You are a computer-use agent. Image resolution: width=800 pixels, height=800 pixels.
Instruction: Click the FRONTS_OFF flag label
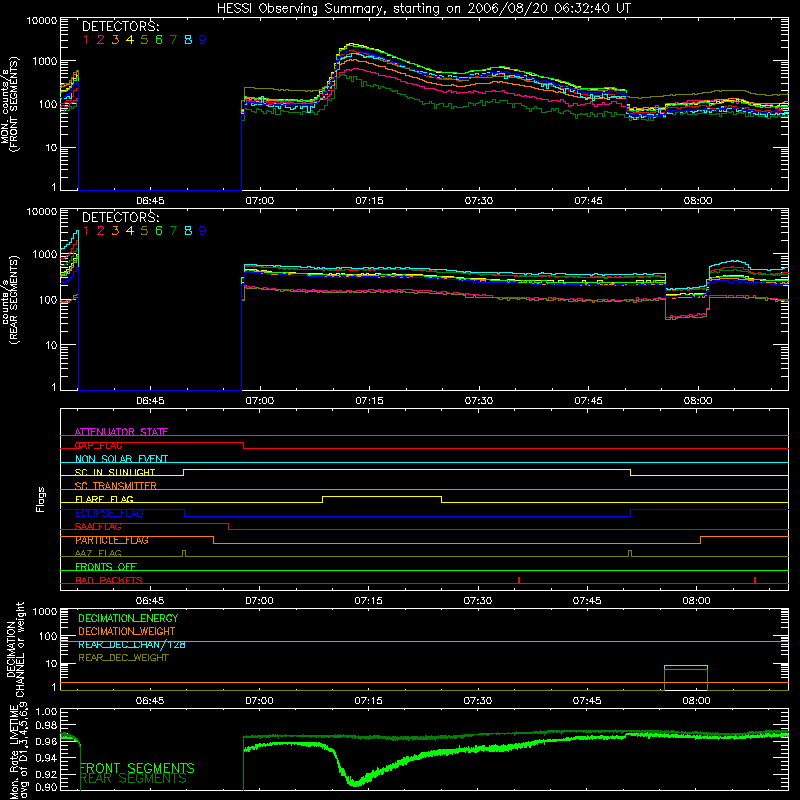[106, 566]
